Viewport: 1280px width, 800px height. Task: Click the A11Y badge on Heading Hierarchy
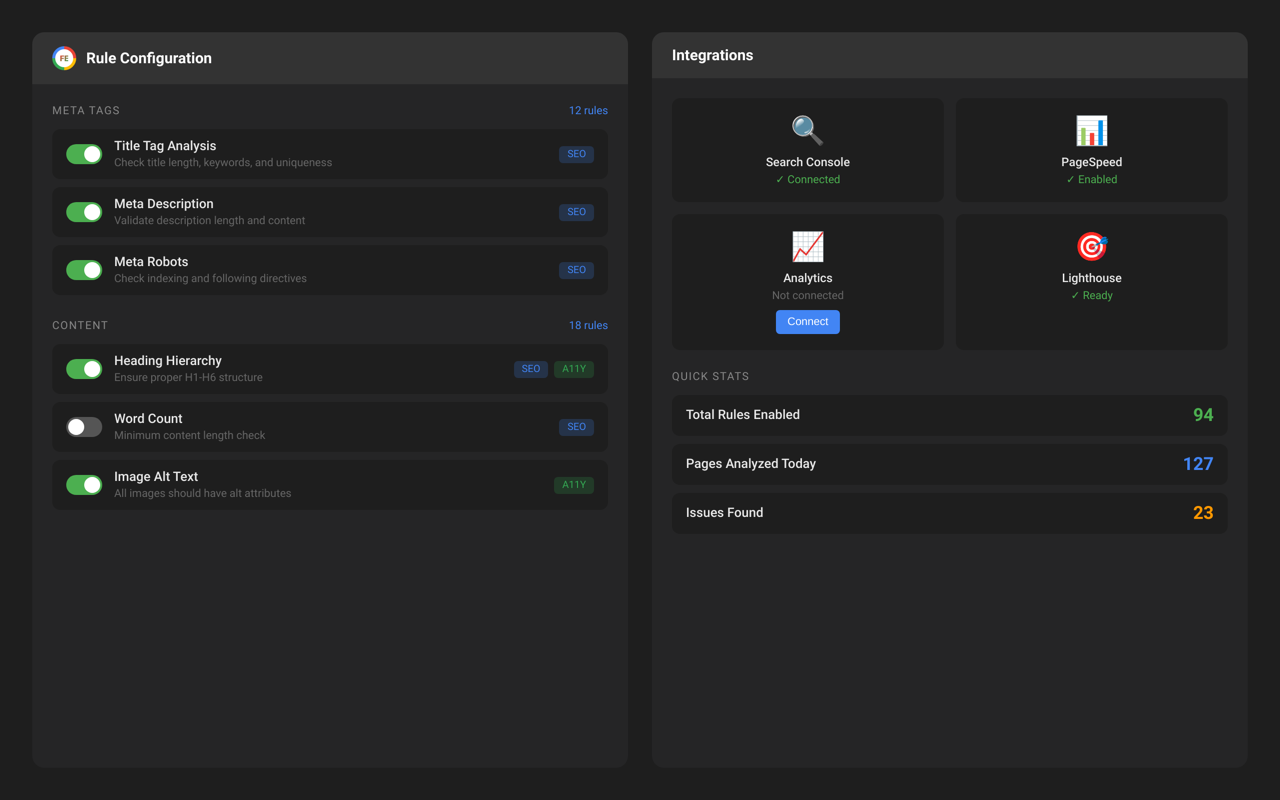pyautogui.click(x=573, y=368)
